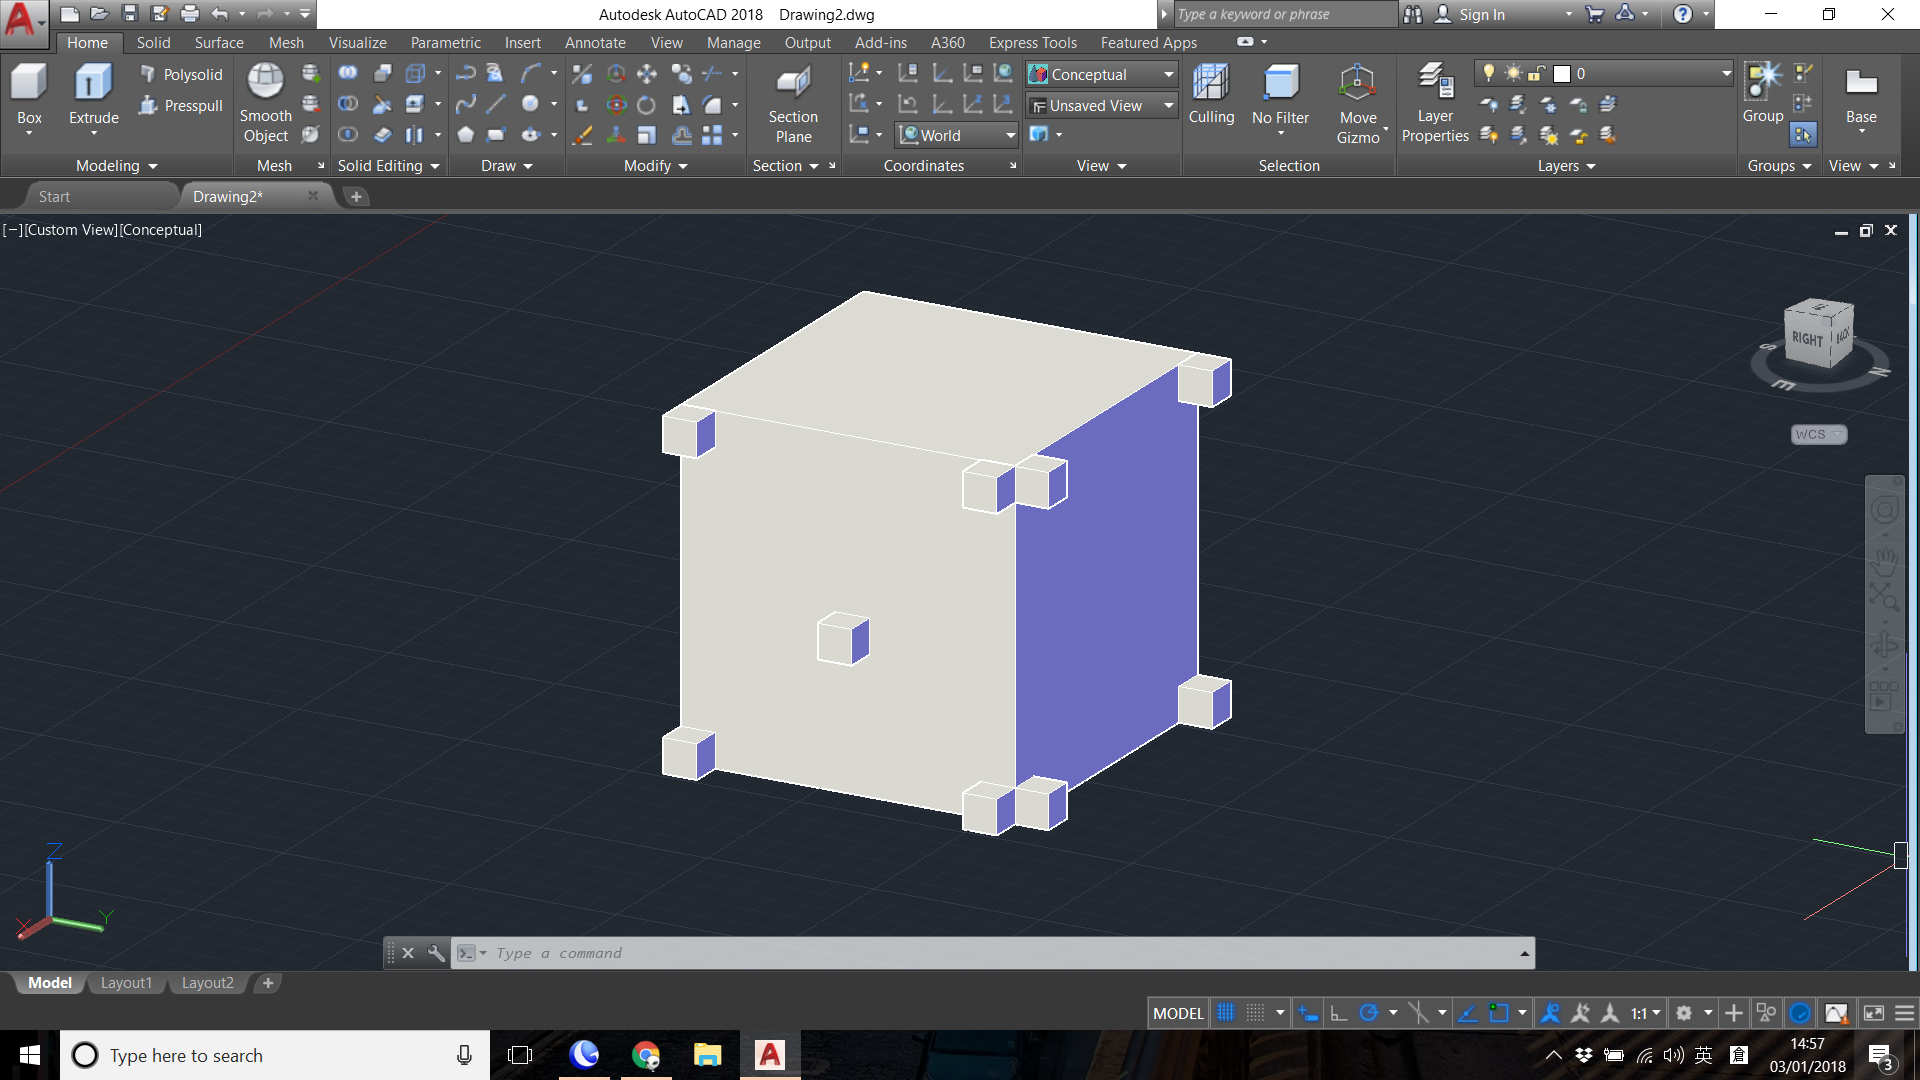The image size is (1920, 1080).
Task: Expand the Modify panel
Action: coord(655,166)
